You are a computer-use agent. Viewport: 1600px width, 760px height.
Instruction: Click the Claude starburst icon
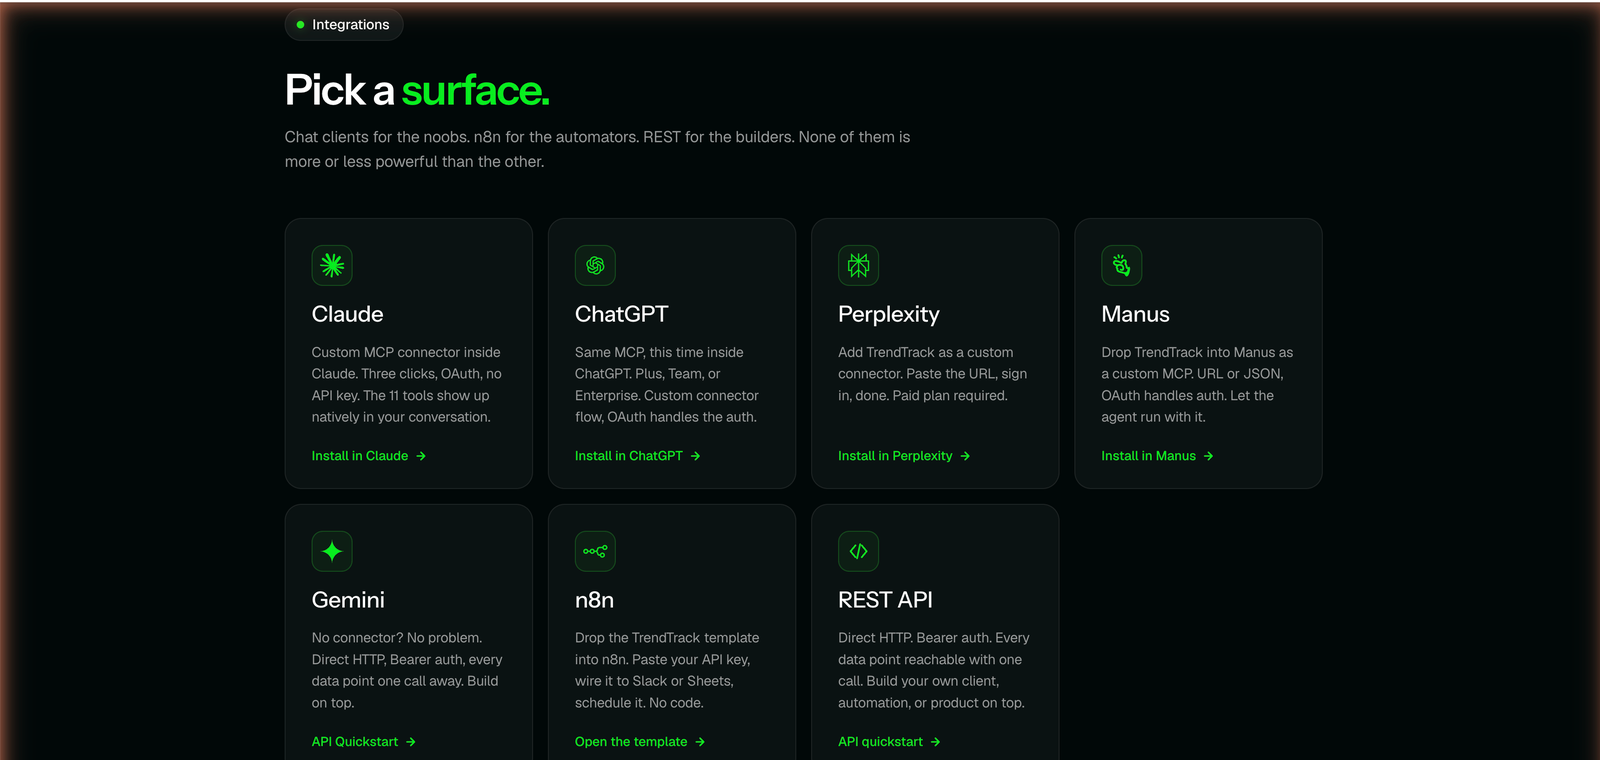coord(332,265)
